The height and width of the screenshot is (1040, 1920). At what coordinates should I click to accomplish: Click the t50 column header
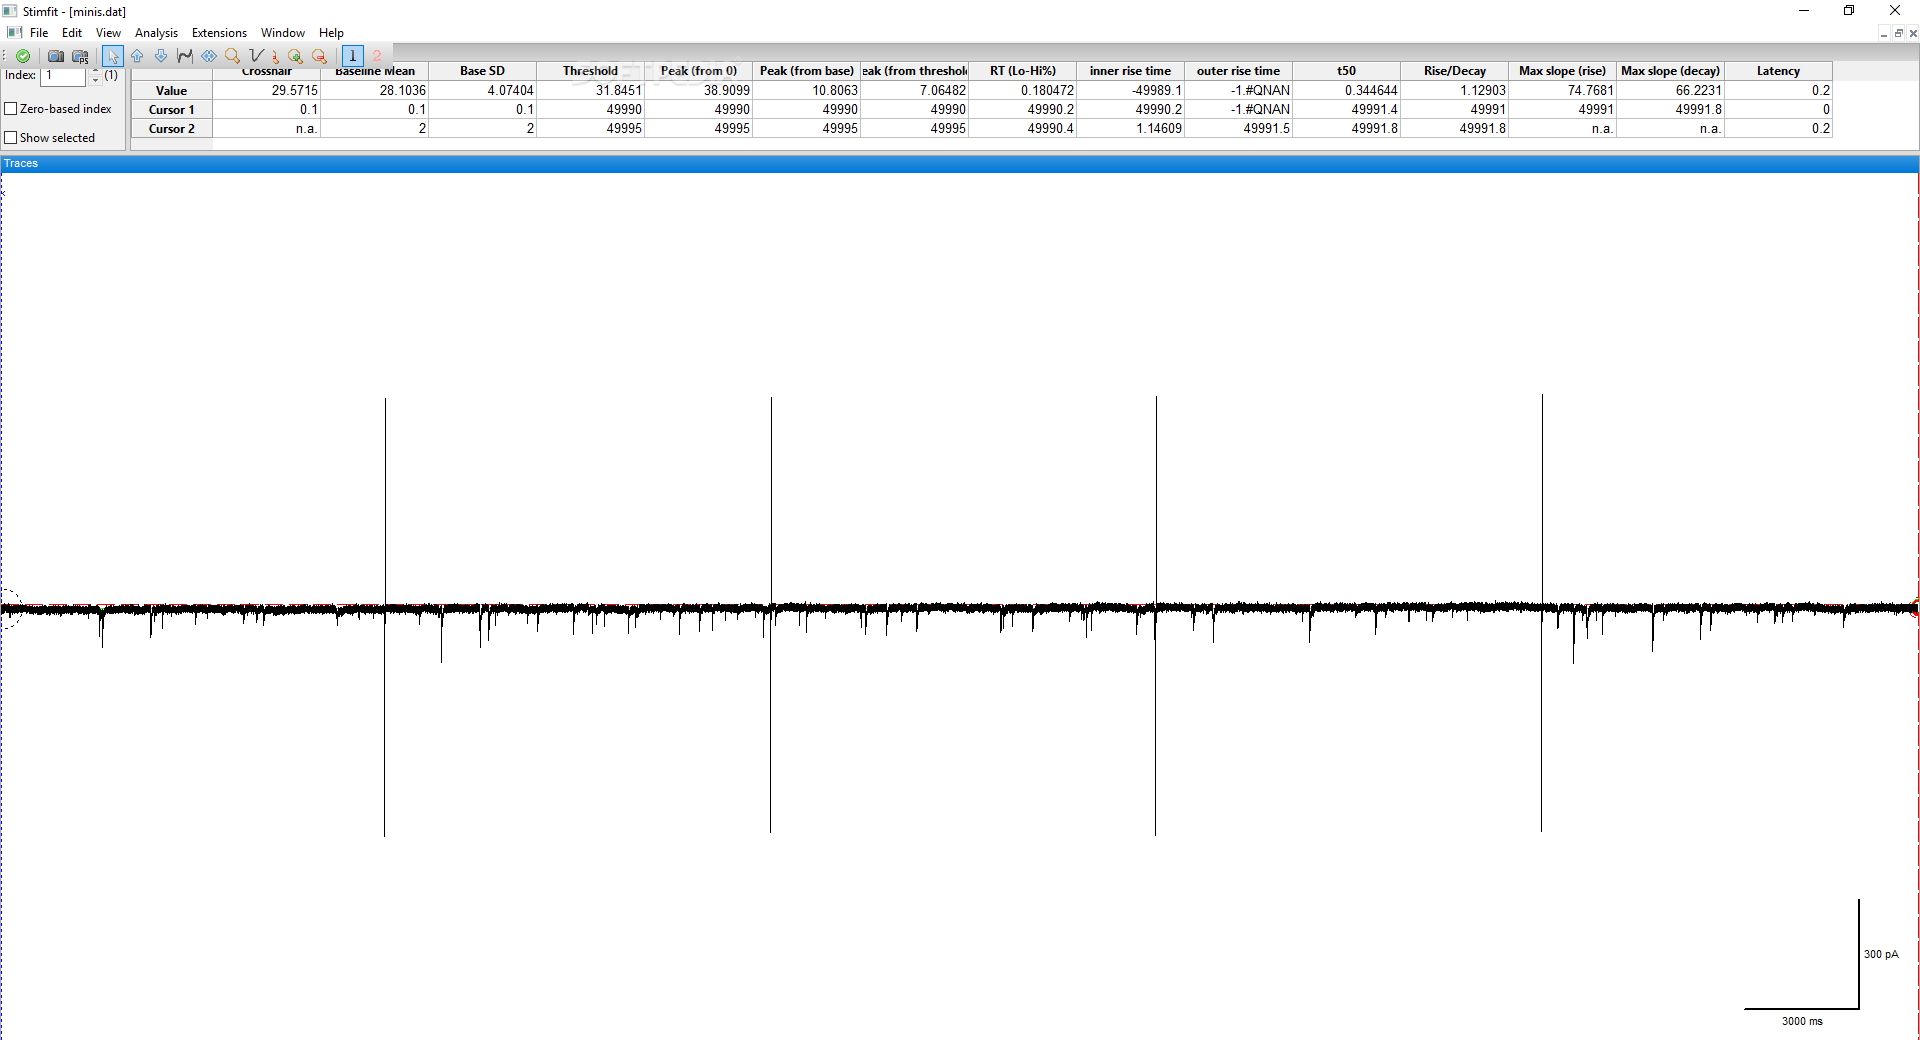1346,71
